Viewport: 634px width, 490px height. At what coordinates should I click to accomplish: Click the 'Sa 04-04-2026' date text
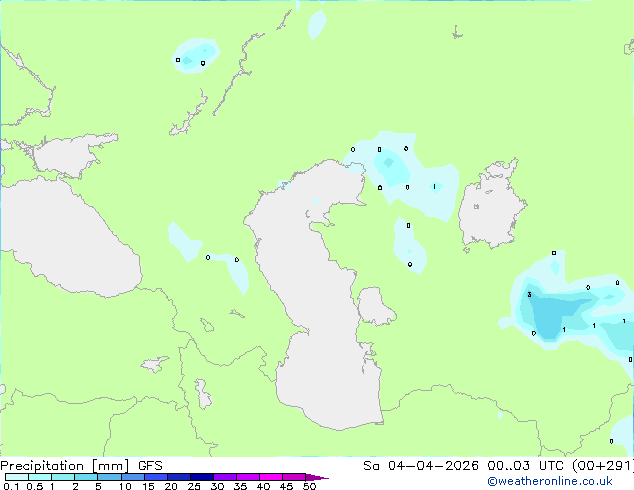point(421,466)
